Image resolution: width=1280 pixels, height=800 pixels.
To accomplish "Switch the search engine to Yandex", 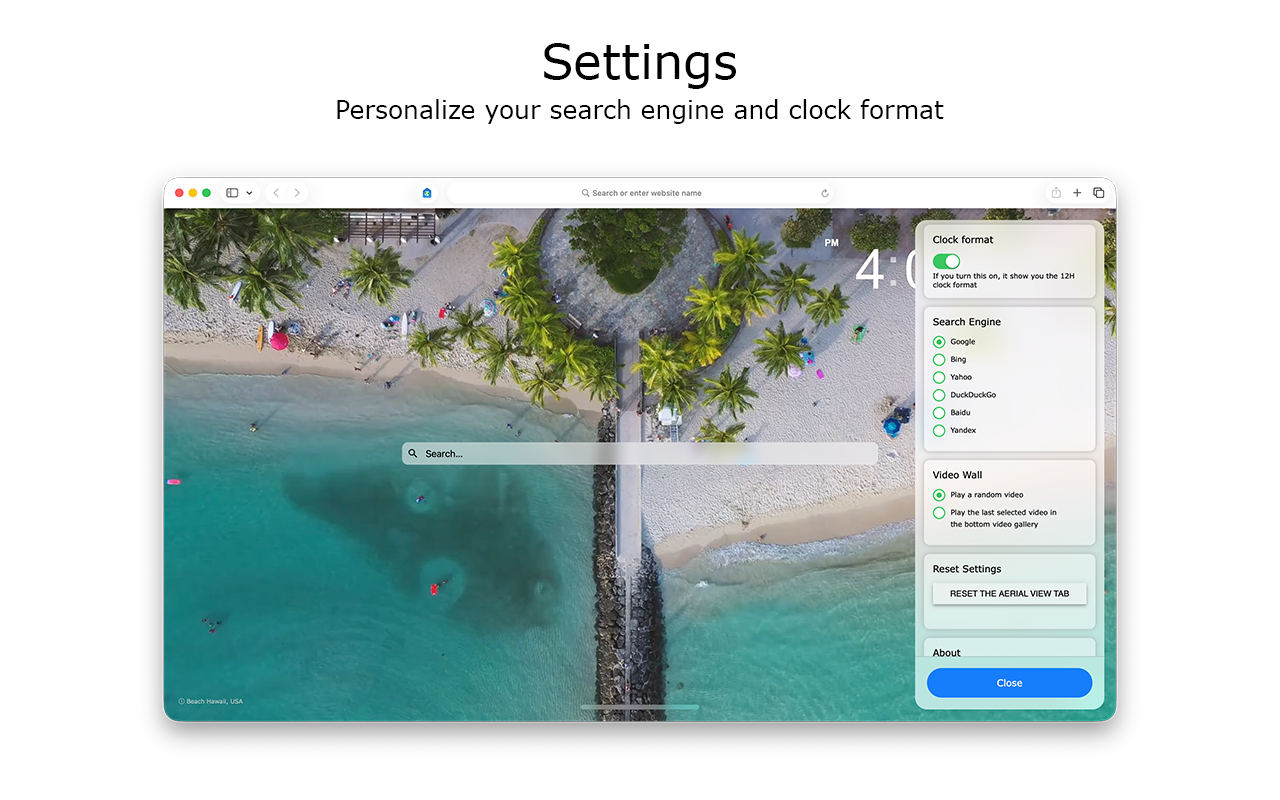I will pyautogui.click(x=939, y=430).
